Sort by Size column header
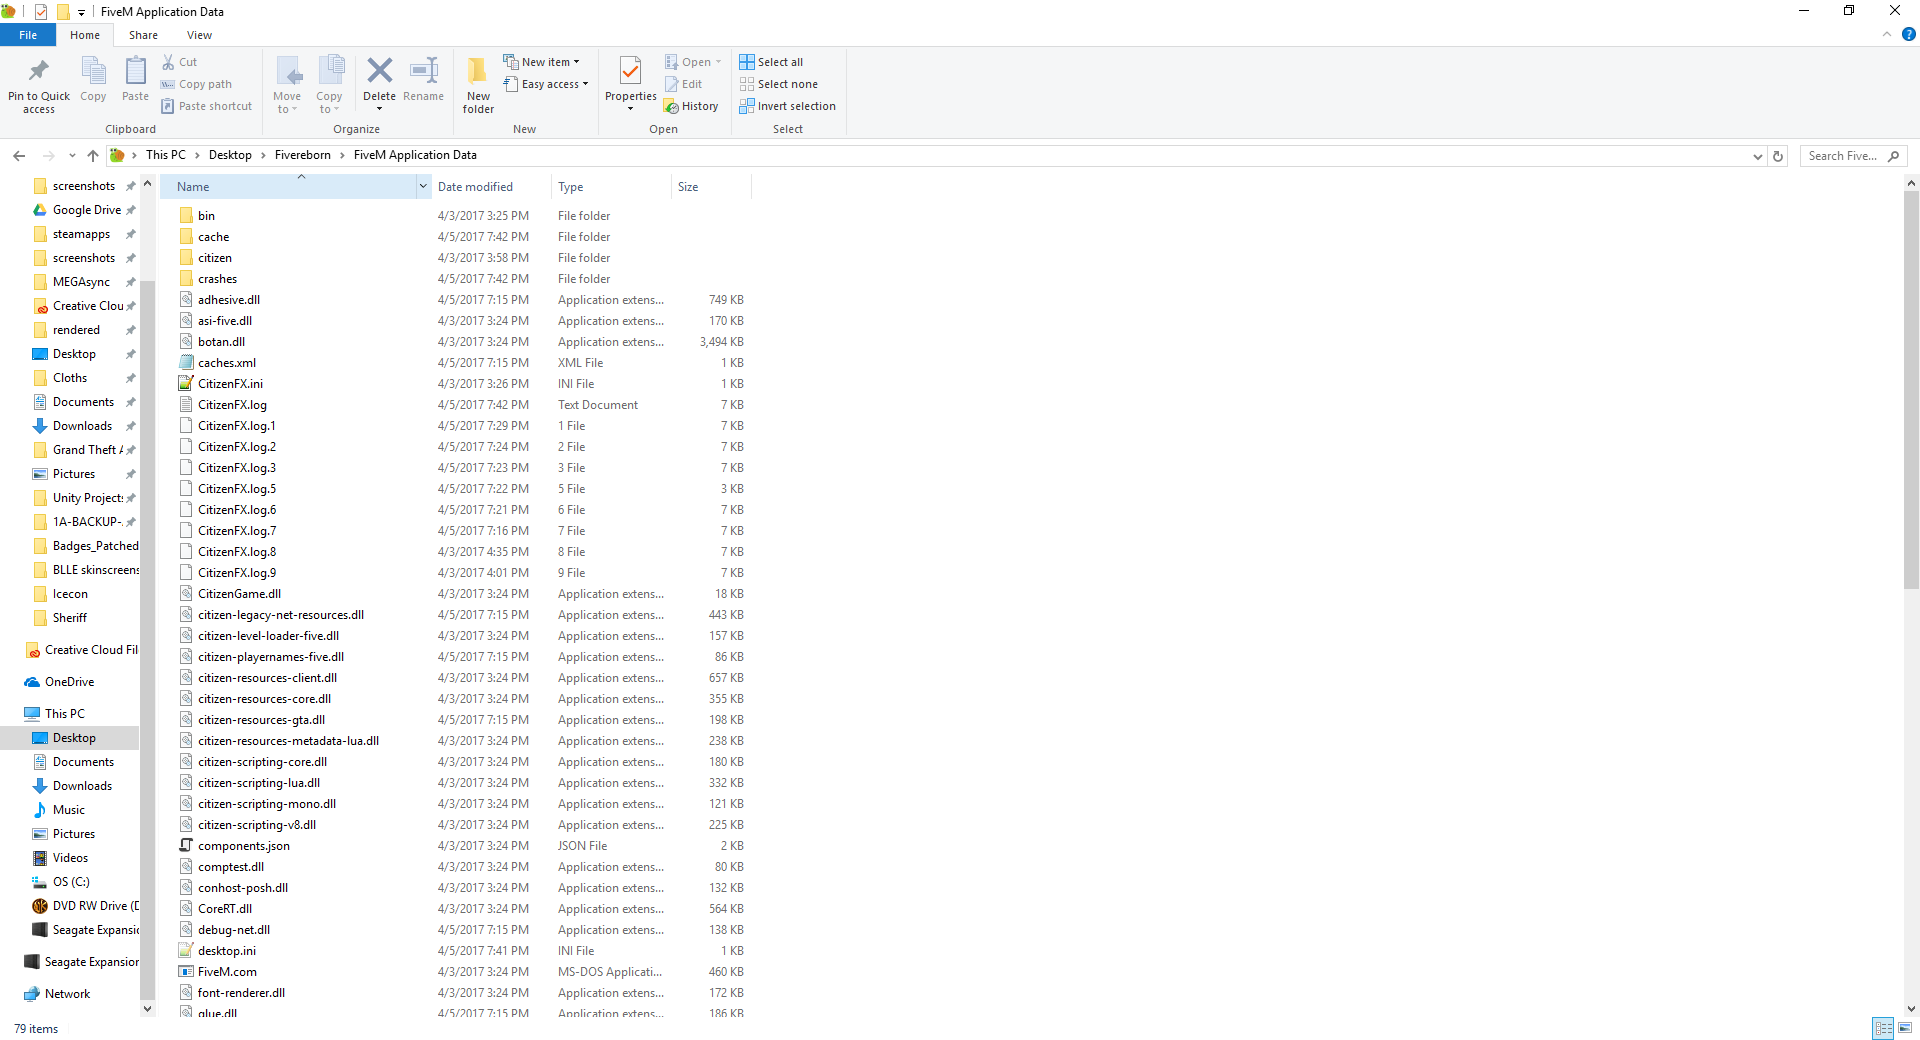The image size is (1920, 1040). pos(710,186)
